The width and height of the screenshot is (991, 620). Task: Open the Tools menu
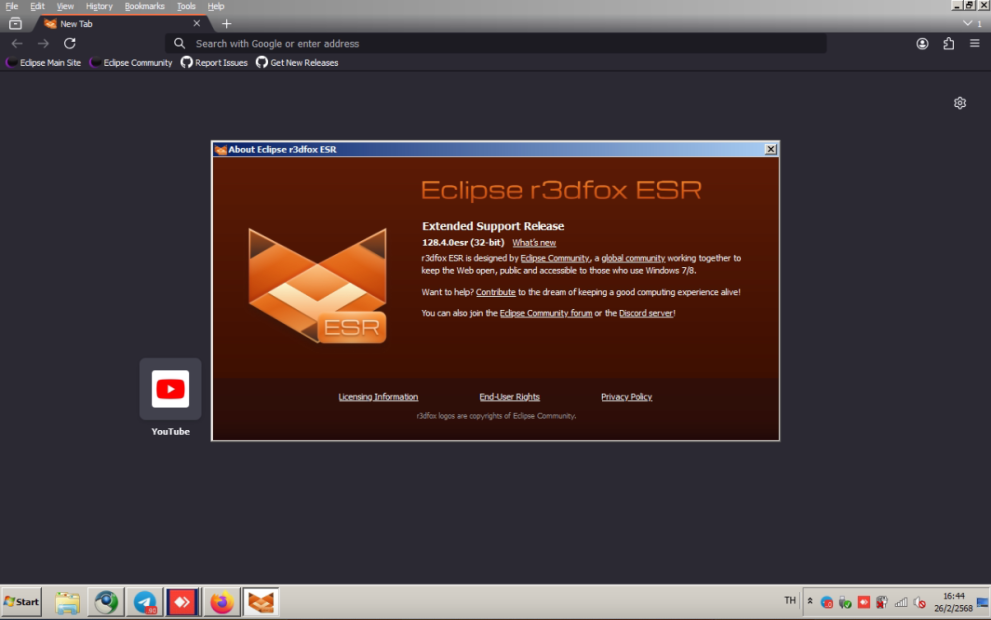pyautogui.click(x=186, y=6)
